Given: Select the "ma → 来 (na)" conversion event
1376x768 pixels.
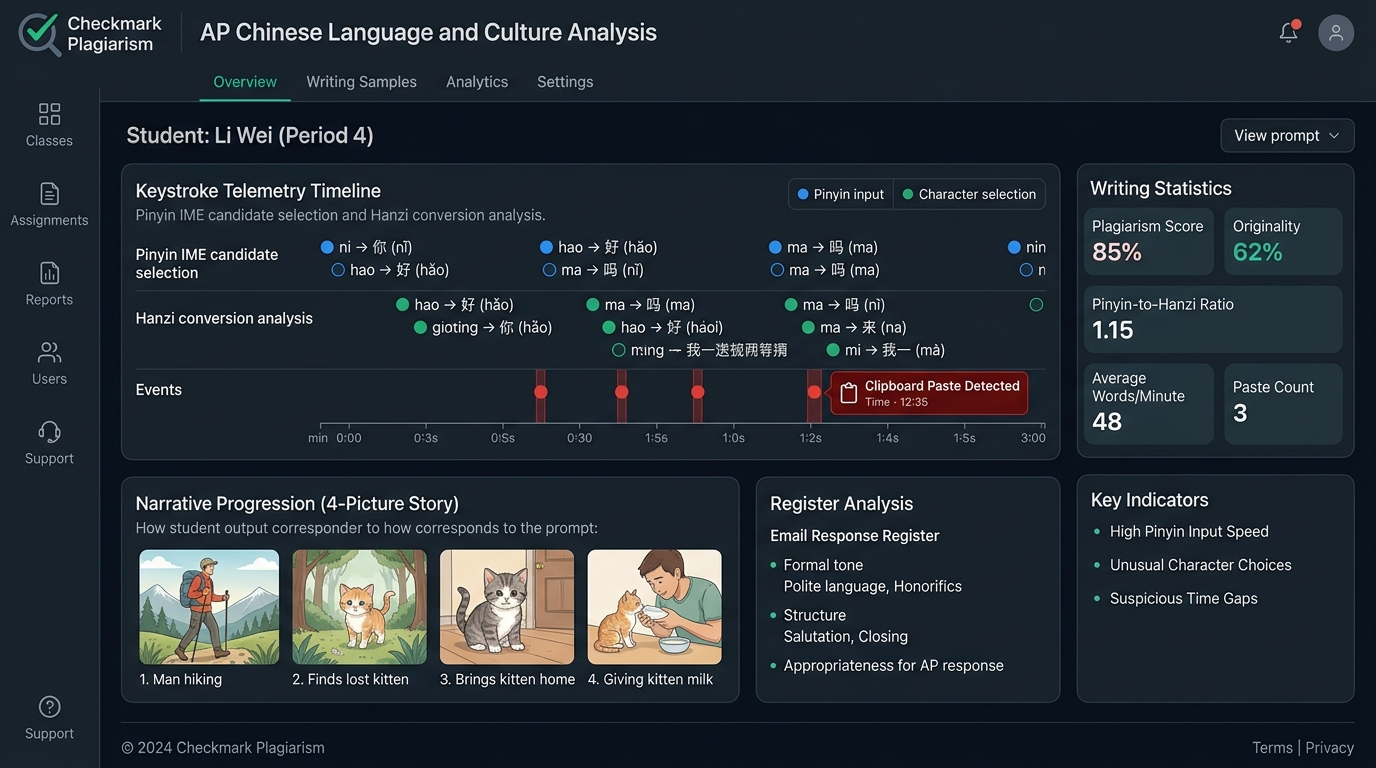Looking at the screenshot, I should (855, 327).
